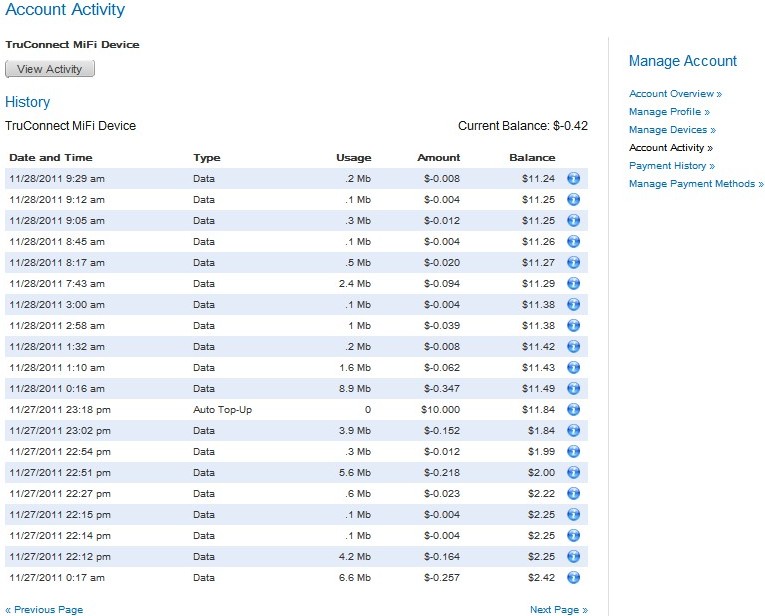Click the Date and Time column header
Screen dimensions: 765x616
click(x=51, y=158)
